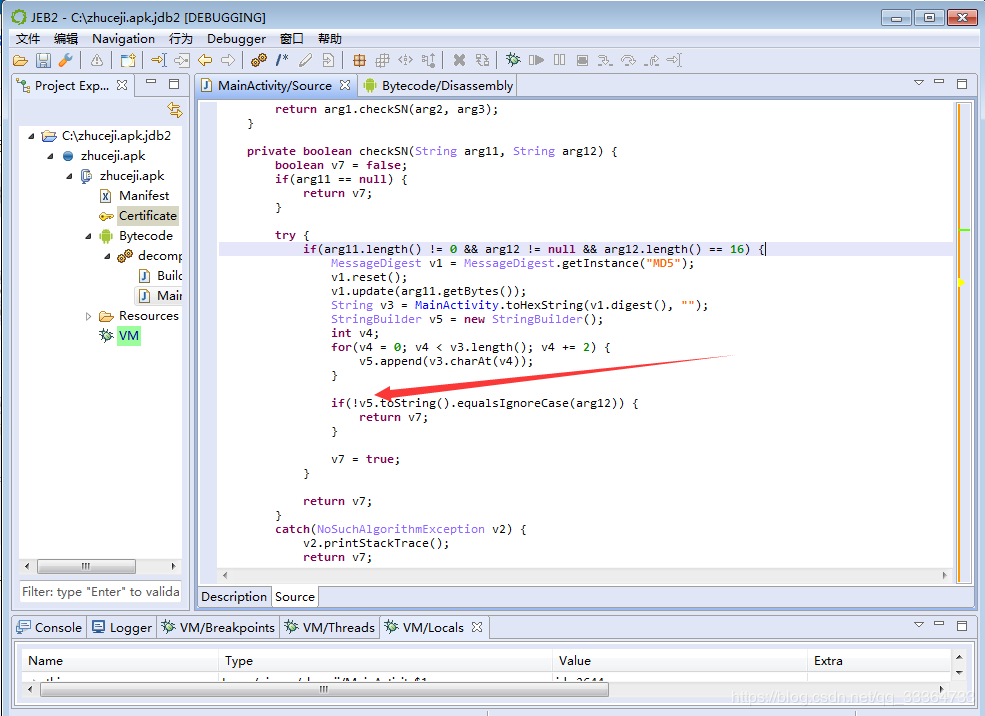Select the VM tree item

pyautogui.click(x=129, y=336)
